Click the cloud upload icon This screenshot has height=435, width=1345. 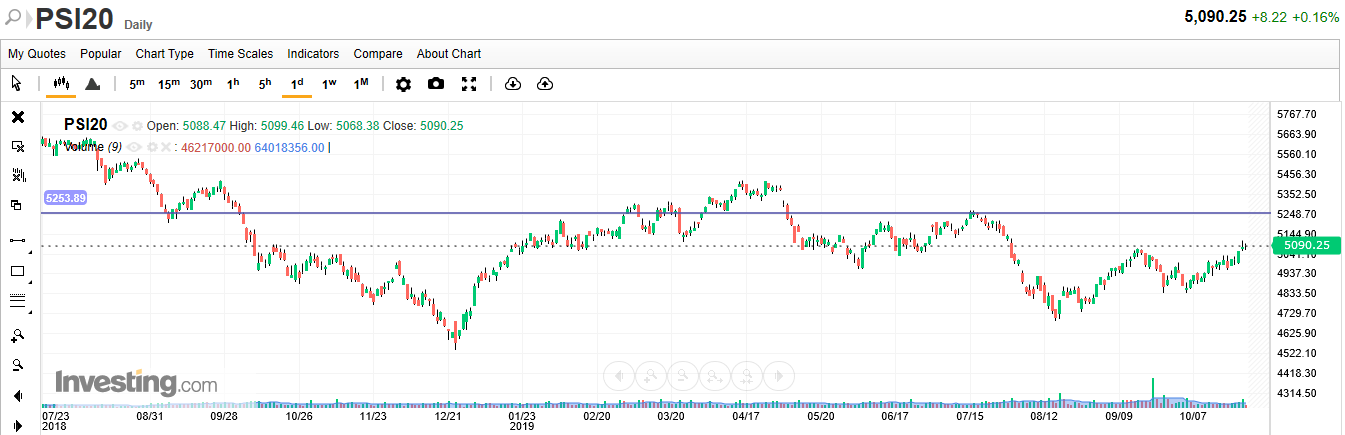point(545,84)
